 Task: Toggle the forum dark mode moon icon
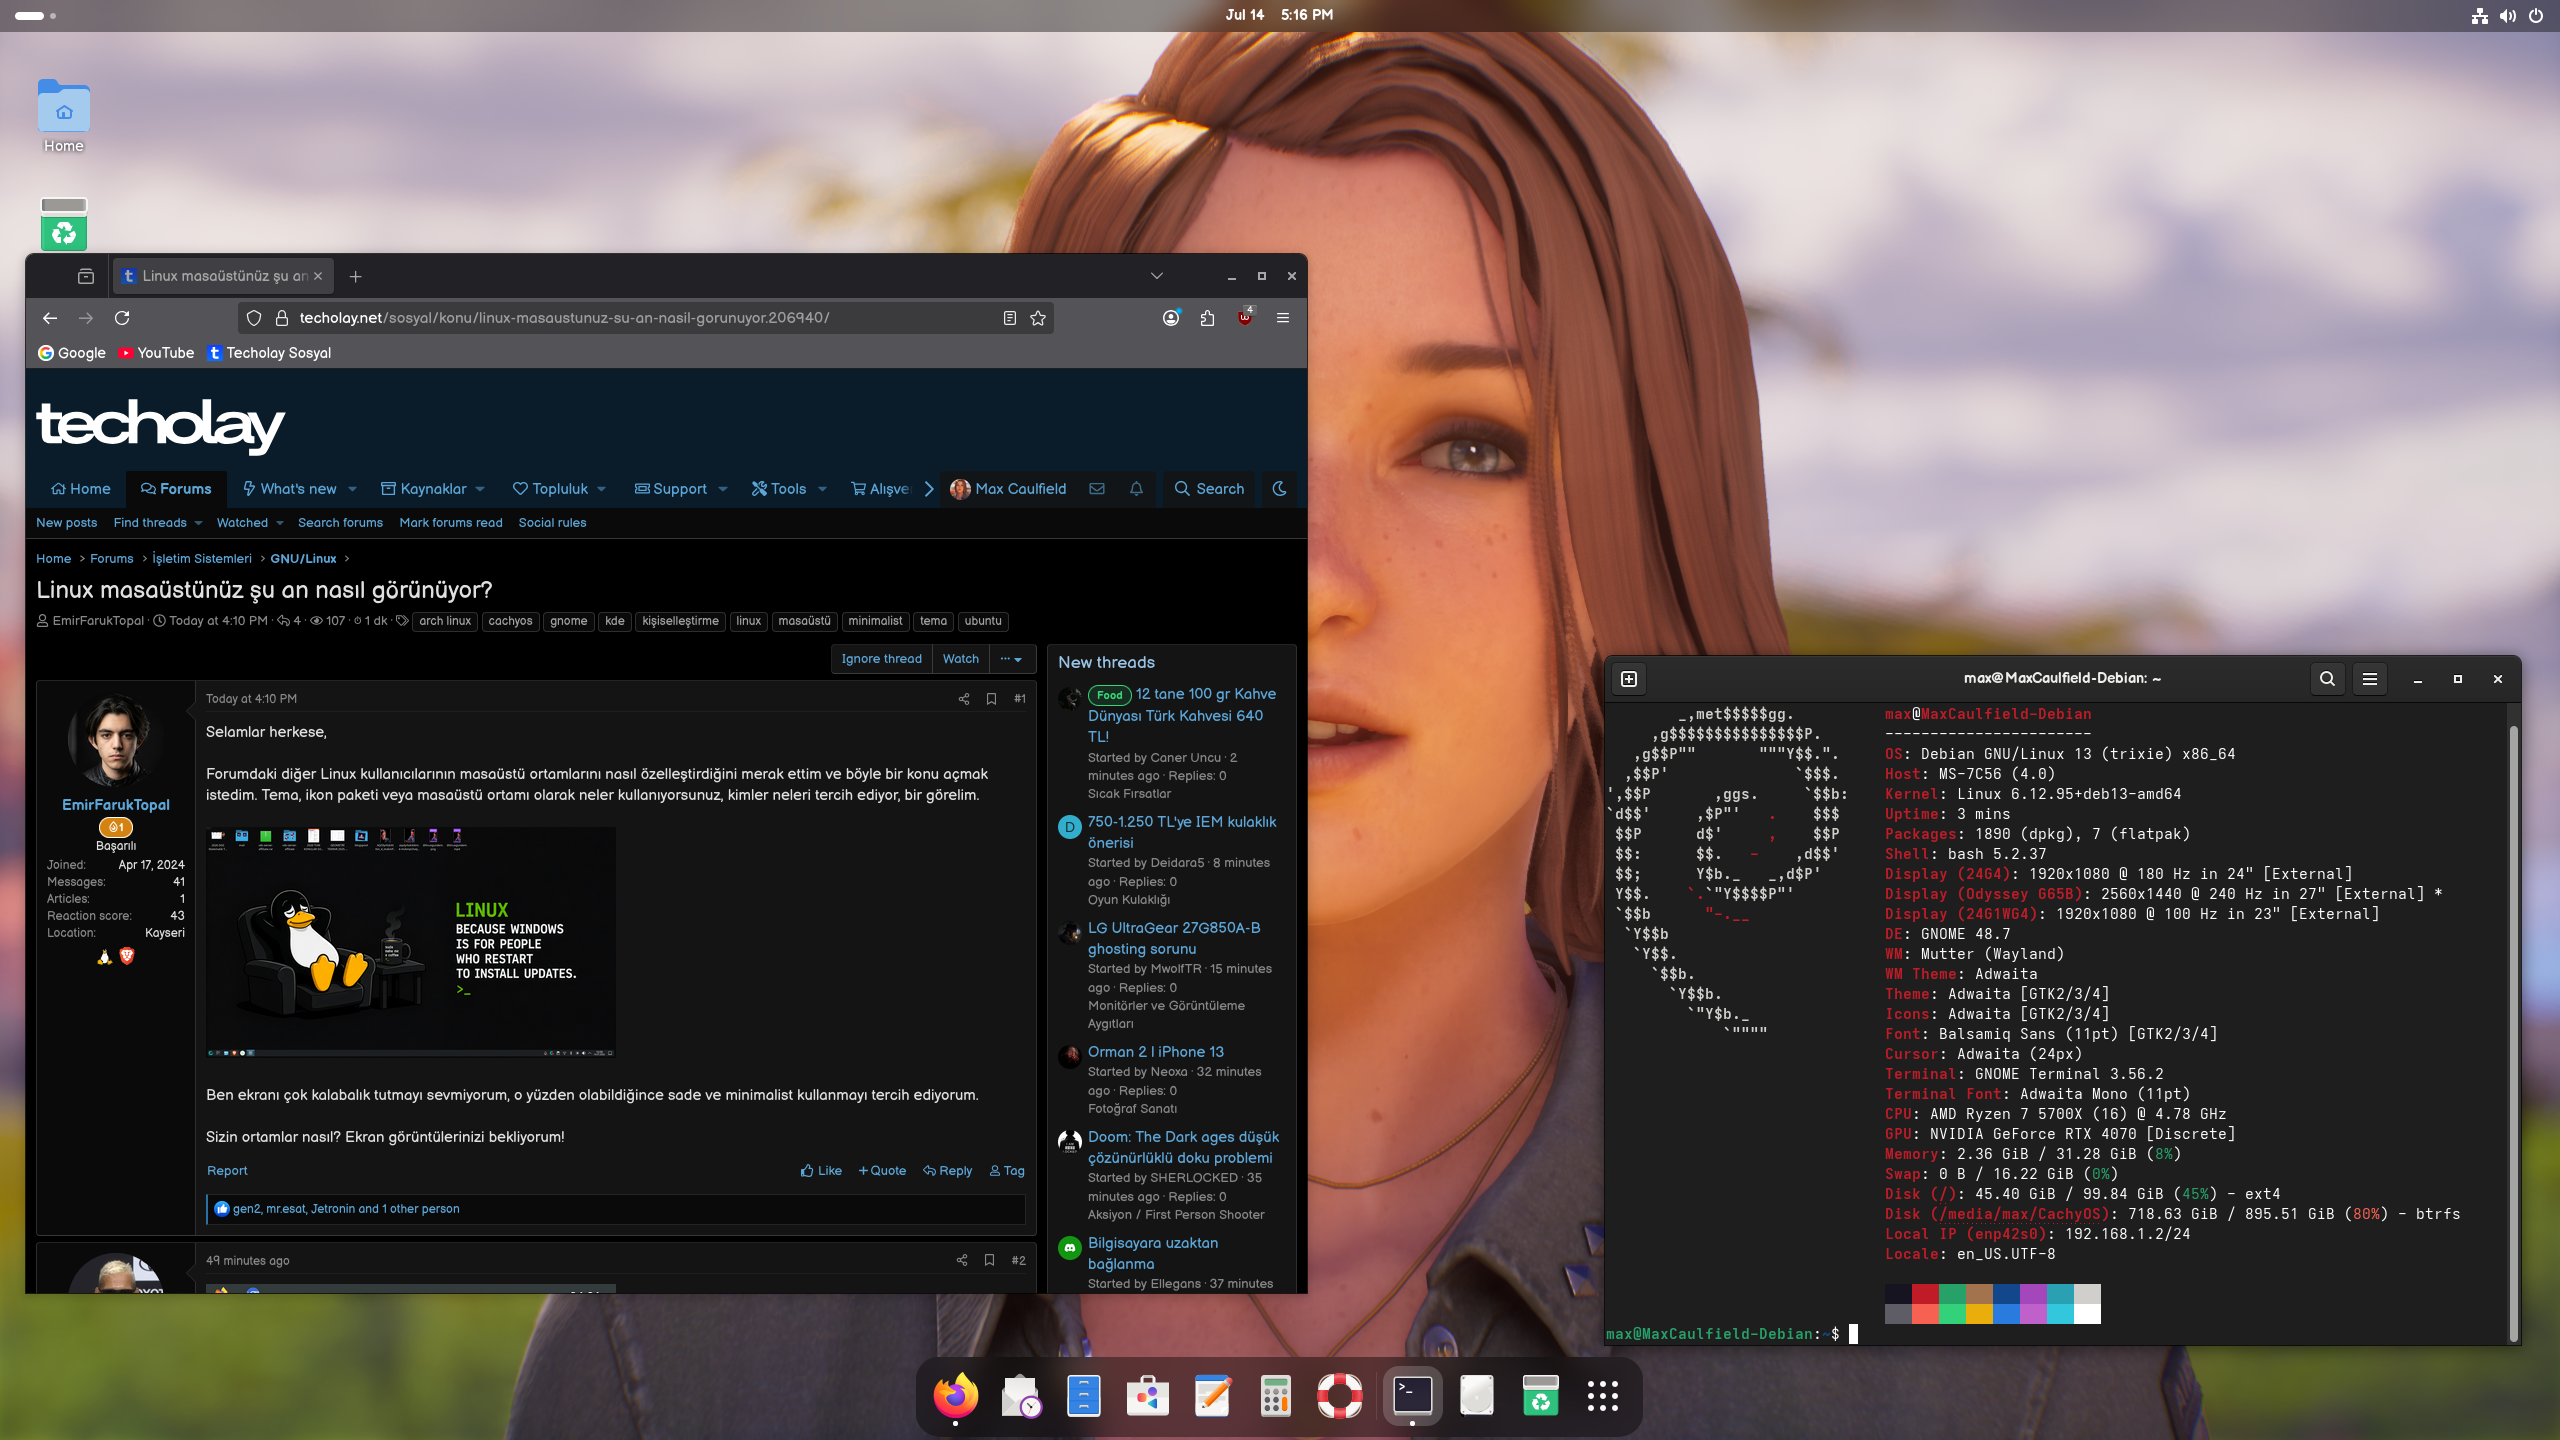coord(1279,489)
